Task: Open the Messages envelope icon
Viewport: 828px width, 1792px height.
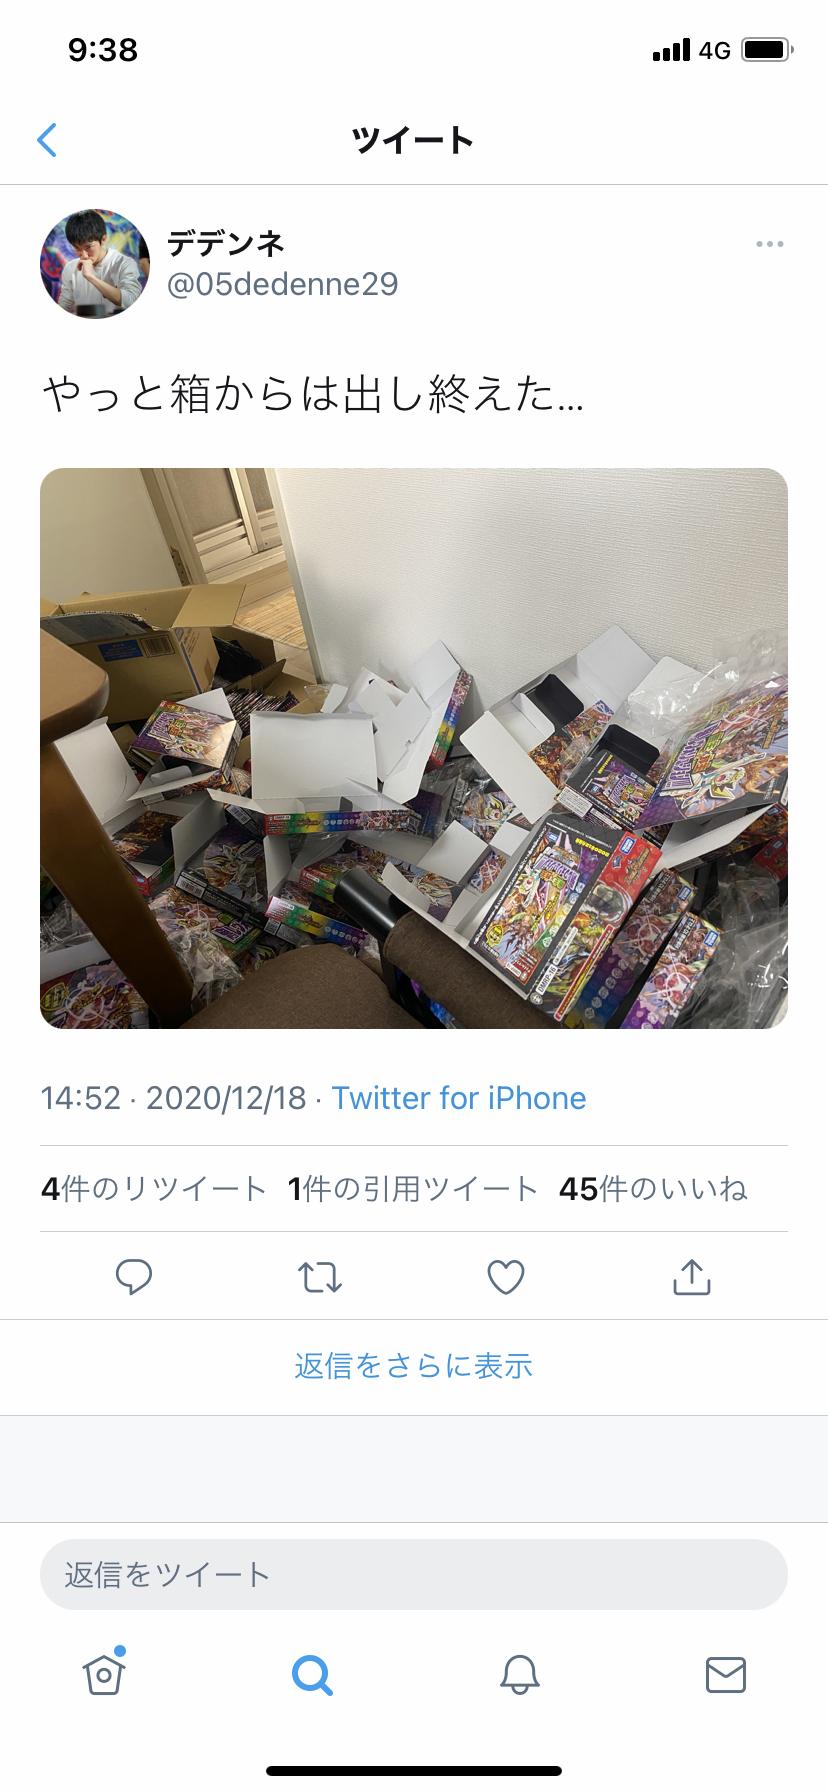Action: tap(726, 1674)
